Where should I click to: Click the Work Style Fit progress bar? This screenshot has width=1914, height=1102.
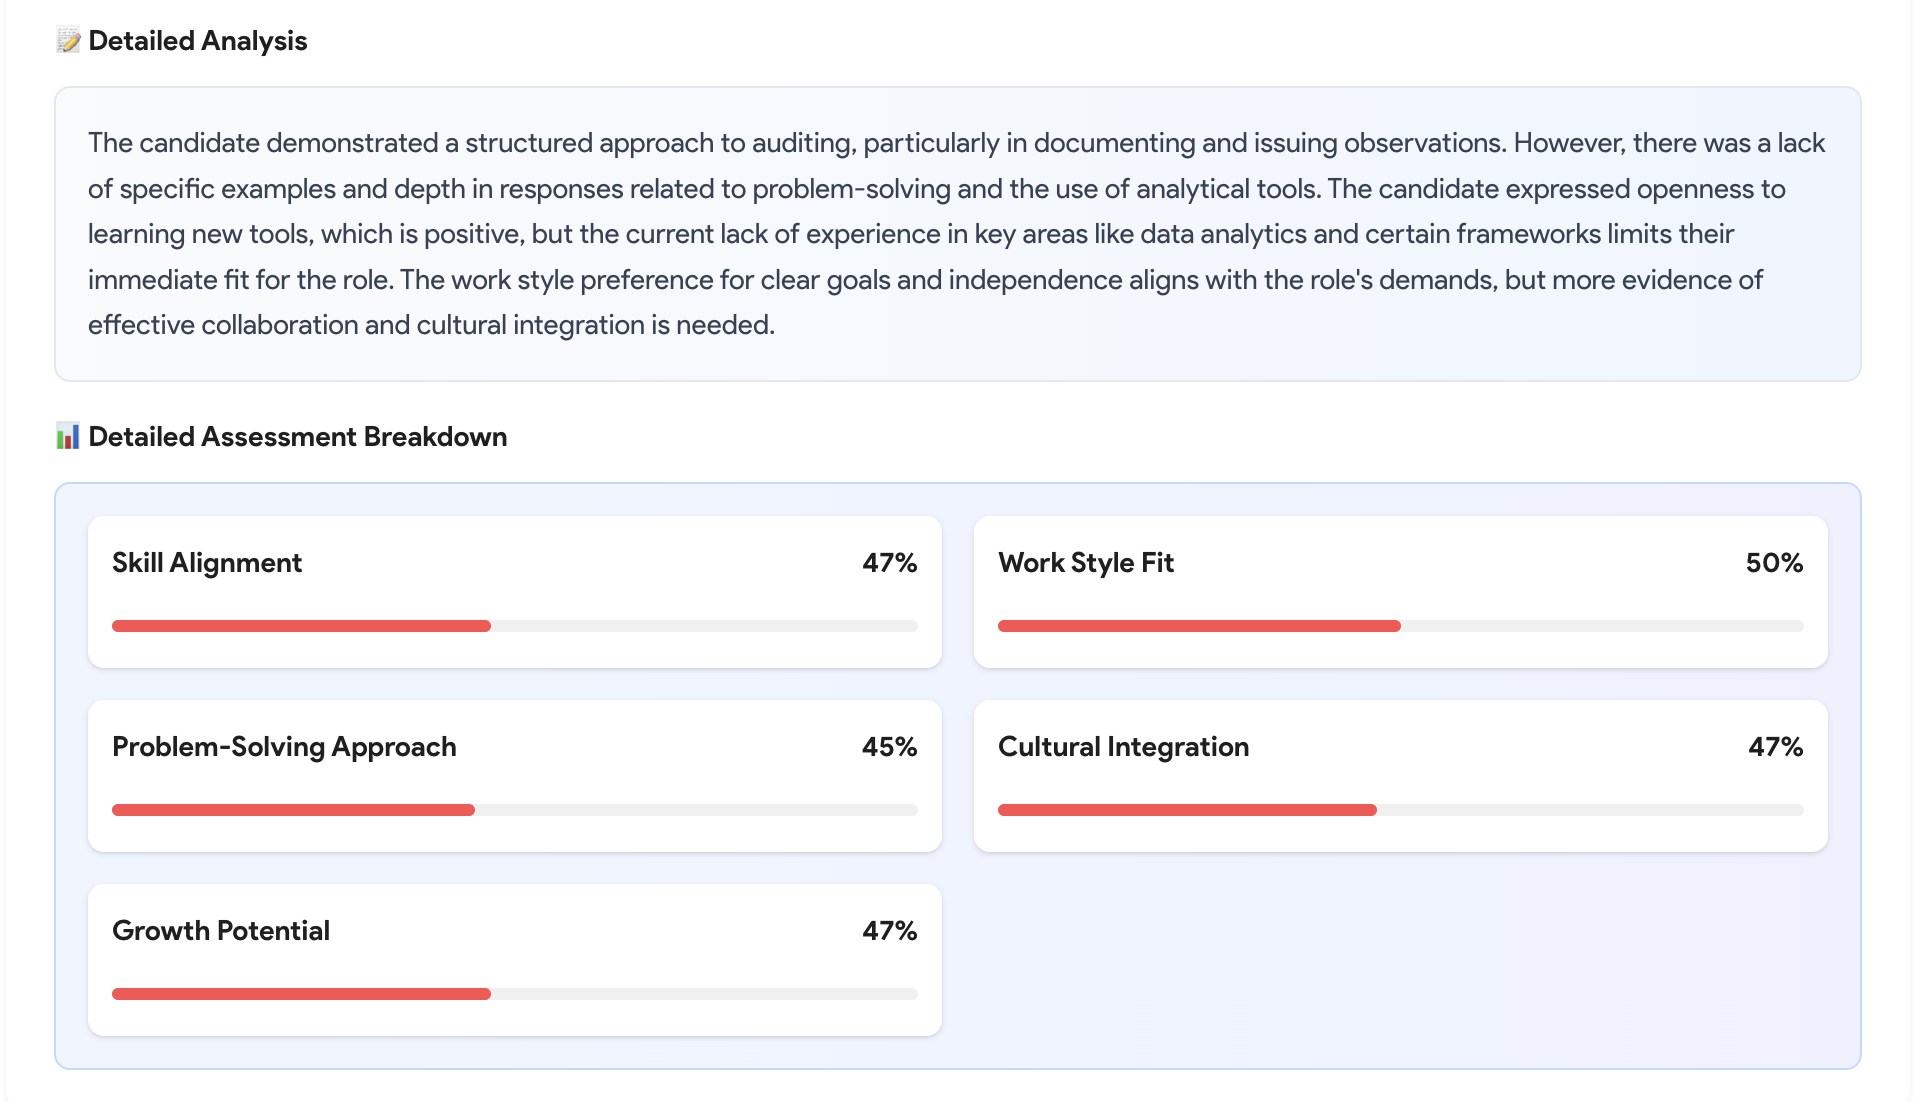(1400, 626)
